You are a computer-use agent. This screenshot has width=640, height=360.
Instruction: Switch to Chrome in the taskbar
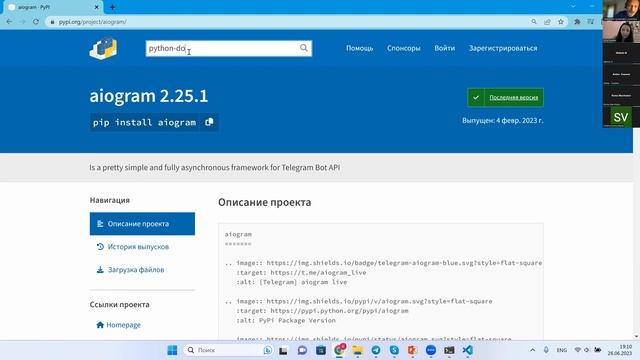339,350
